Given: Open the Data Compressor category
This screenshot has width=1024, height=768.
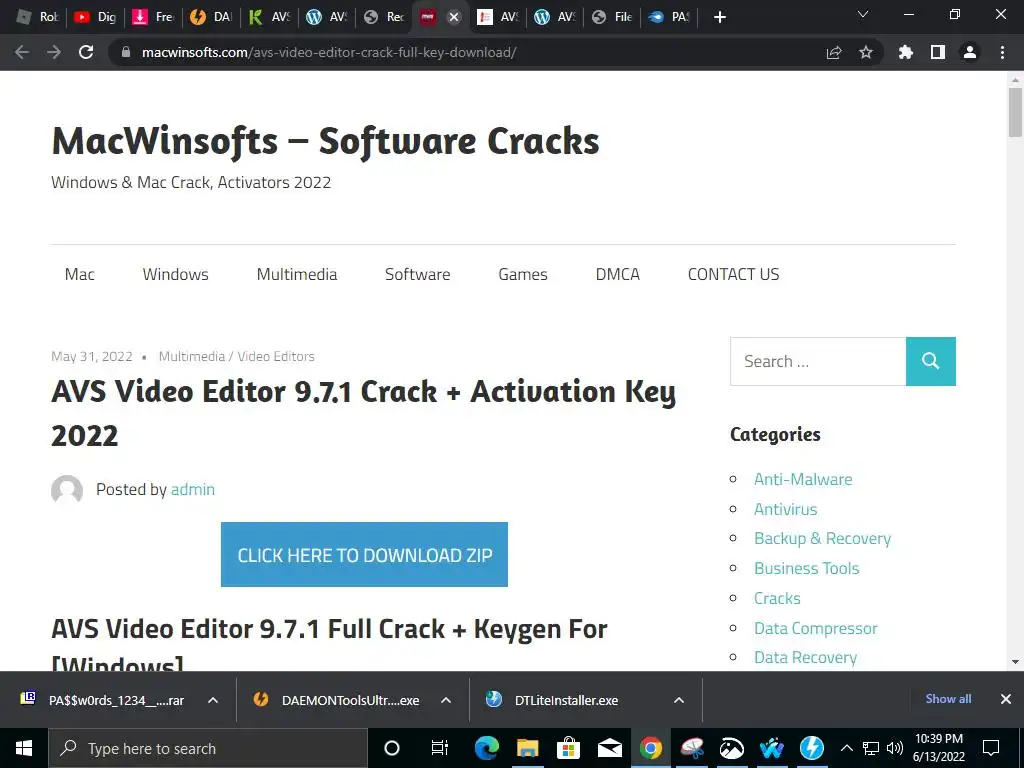Looking at the screenshot, I should pos(816,628).
